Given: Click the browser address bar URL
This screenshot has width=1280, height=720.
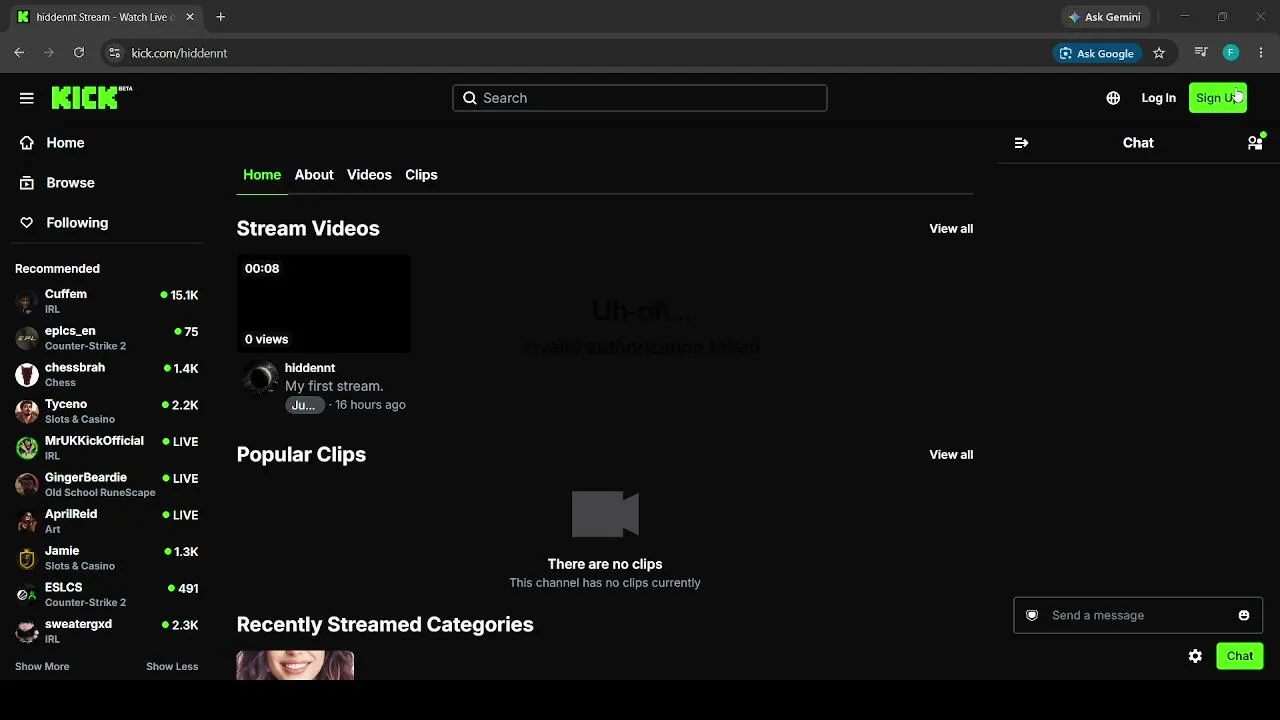Looking at the screenshot, I should pyautogui.click(x=179, y=53).
